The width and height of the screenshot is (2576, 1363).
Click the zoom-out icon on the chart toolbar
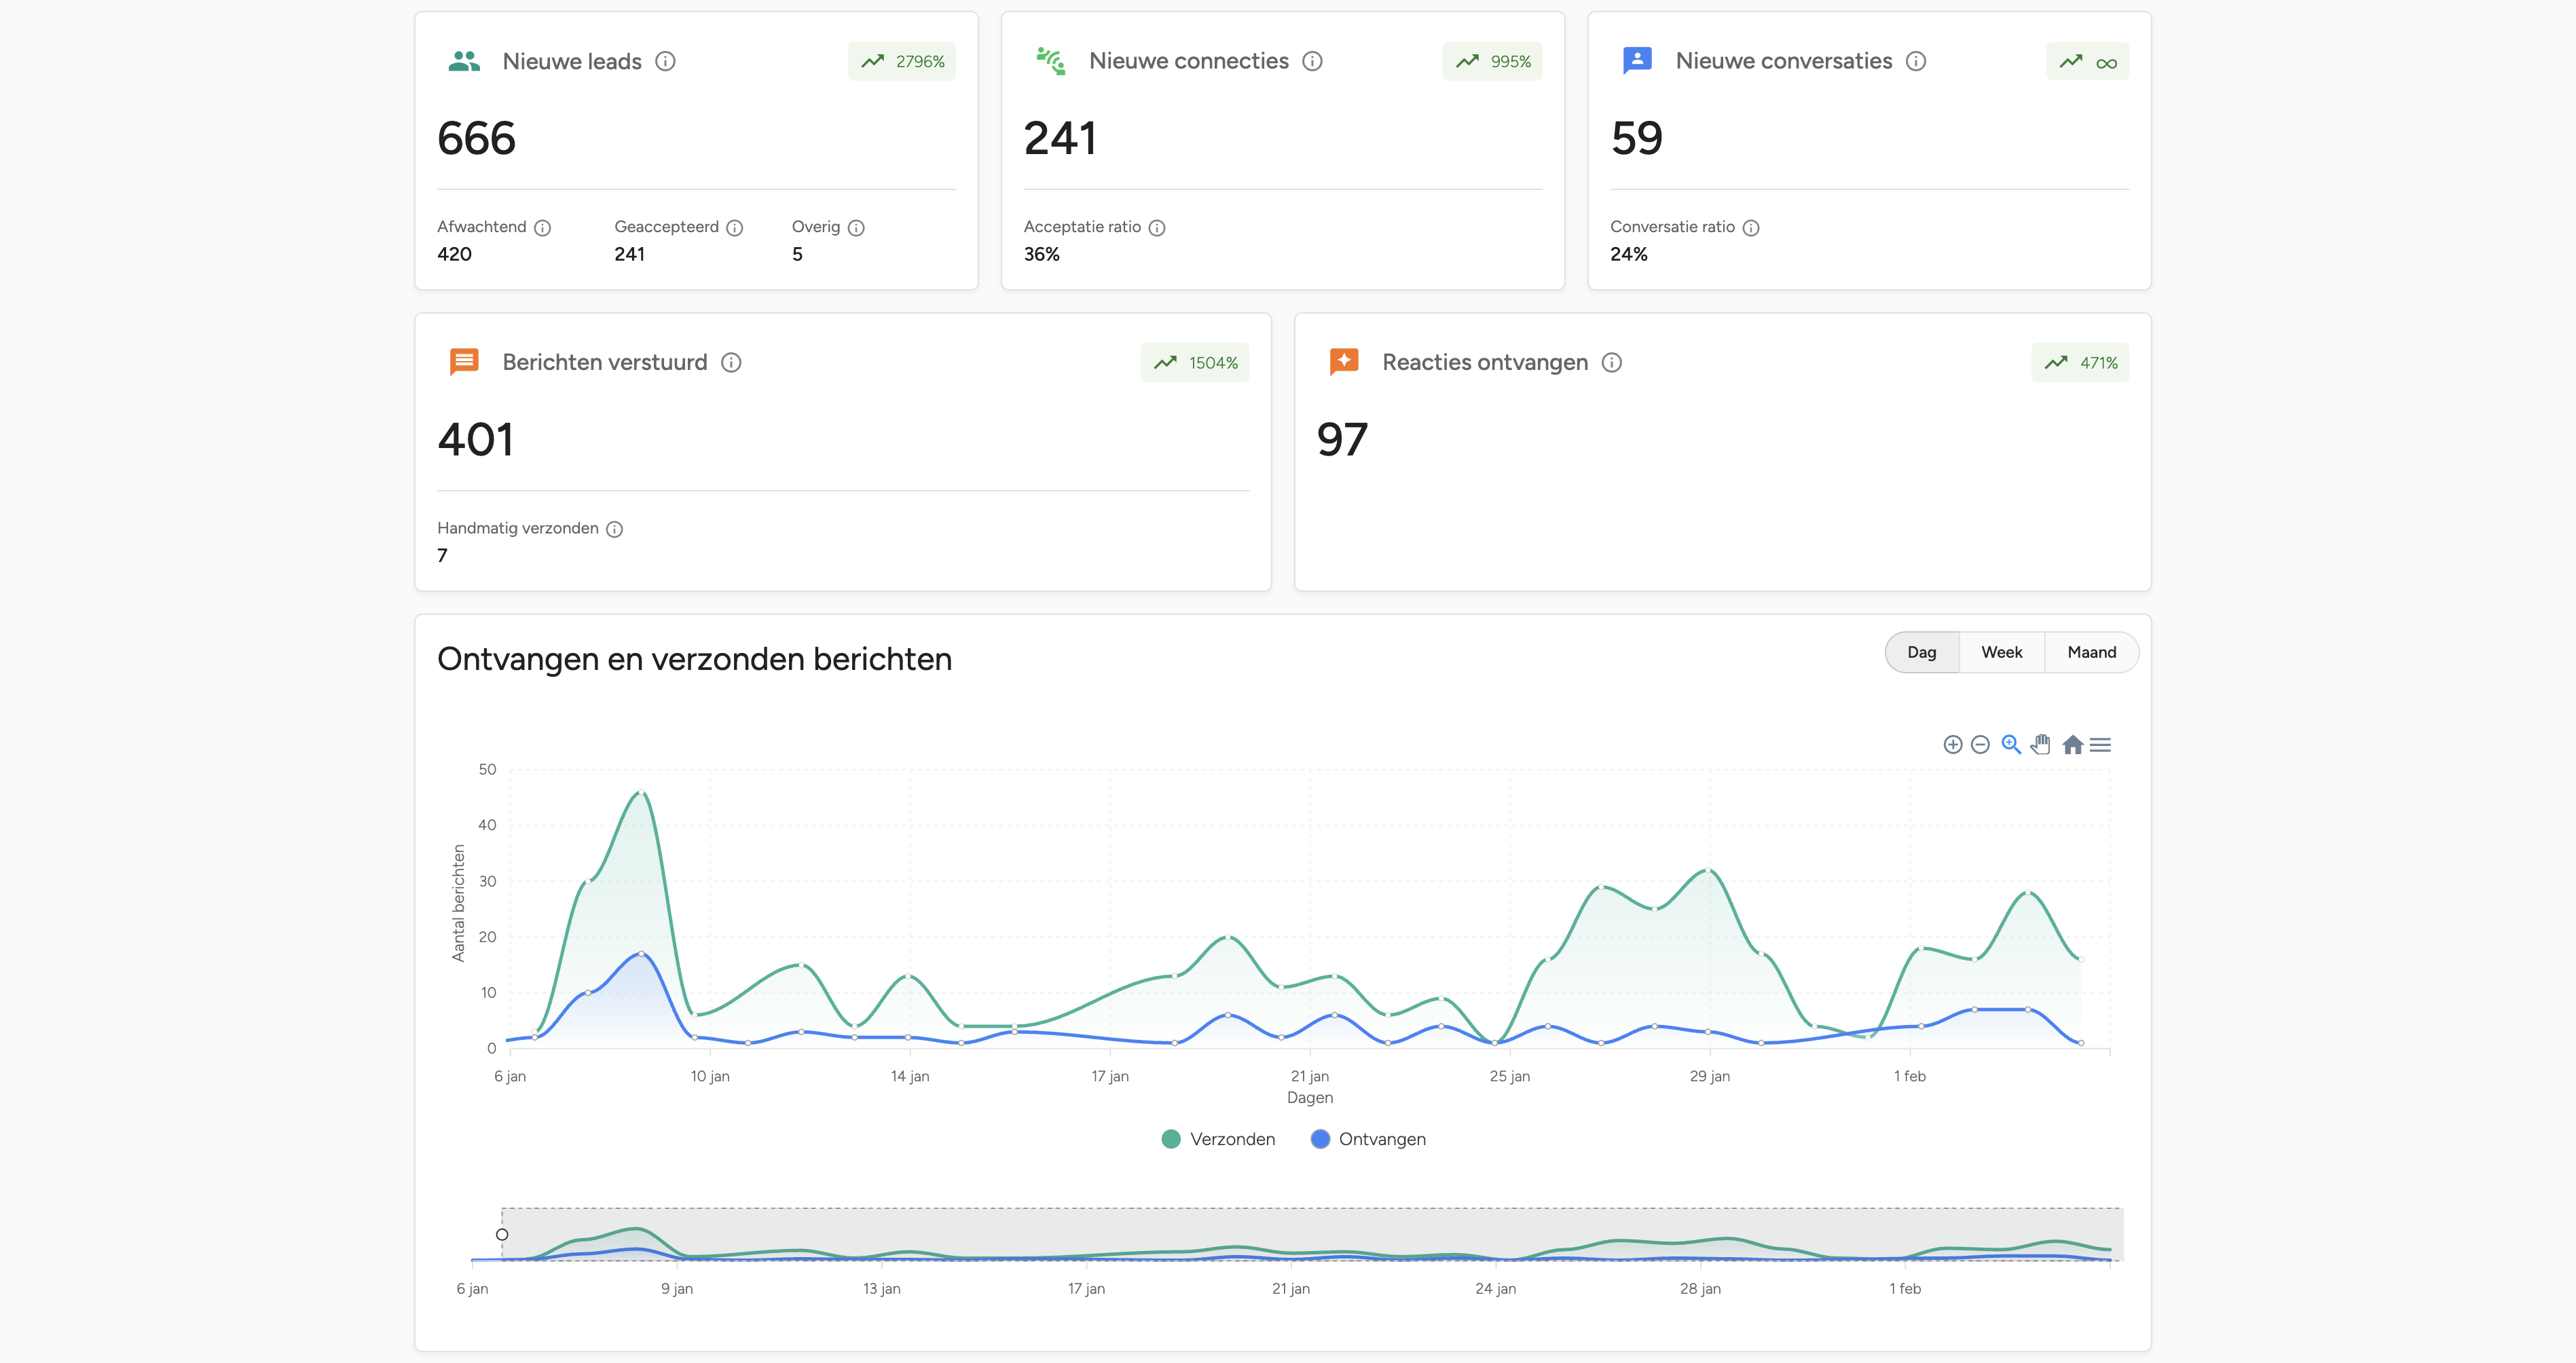(1981, 744)
